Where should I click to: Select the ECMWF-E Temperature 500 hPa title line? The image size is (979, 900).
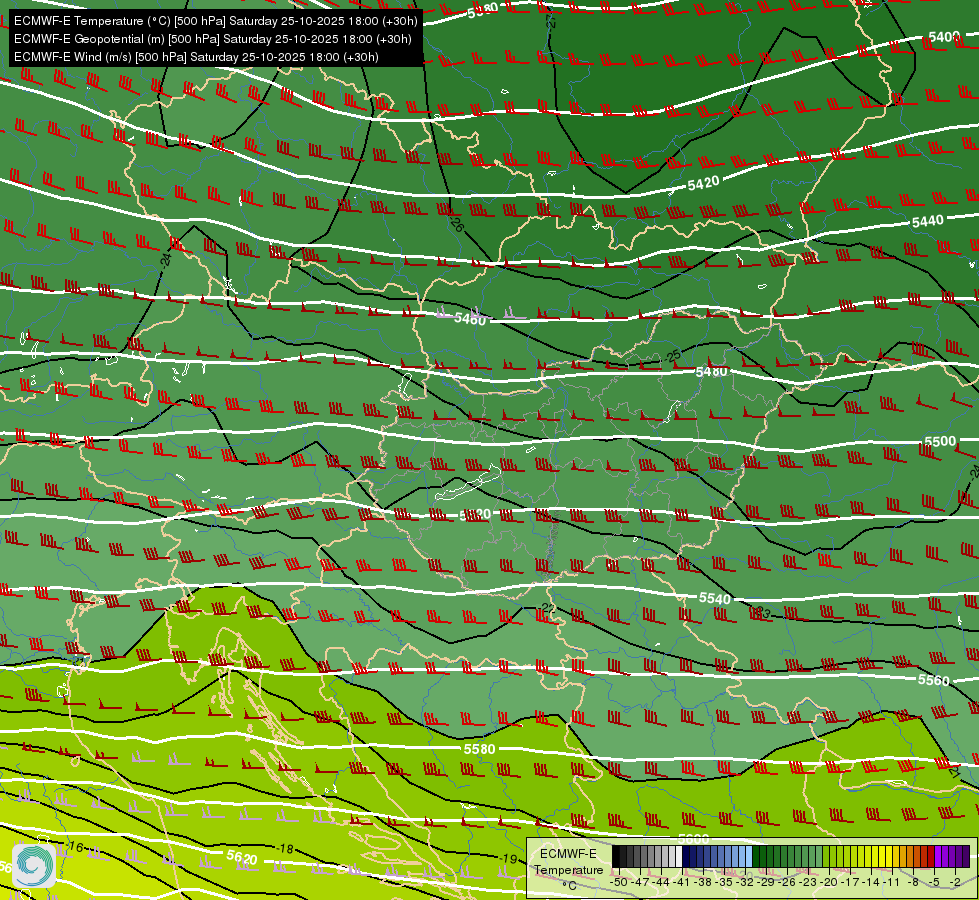[x=215, y=21]
